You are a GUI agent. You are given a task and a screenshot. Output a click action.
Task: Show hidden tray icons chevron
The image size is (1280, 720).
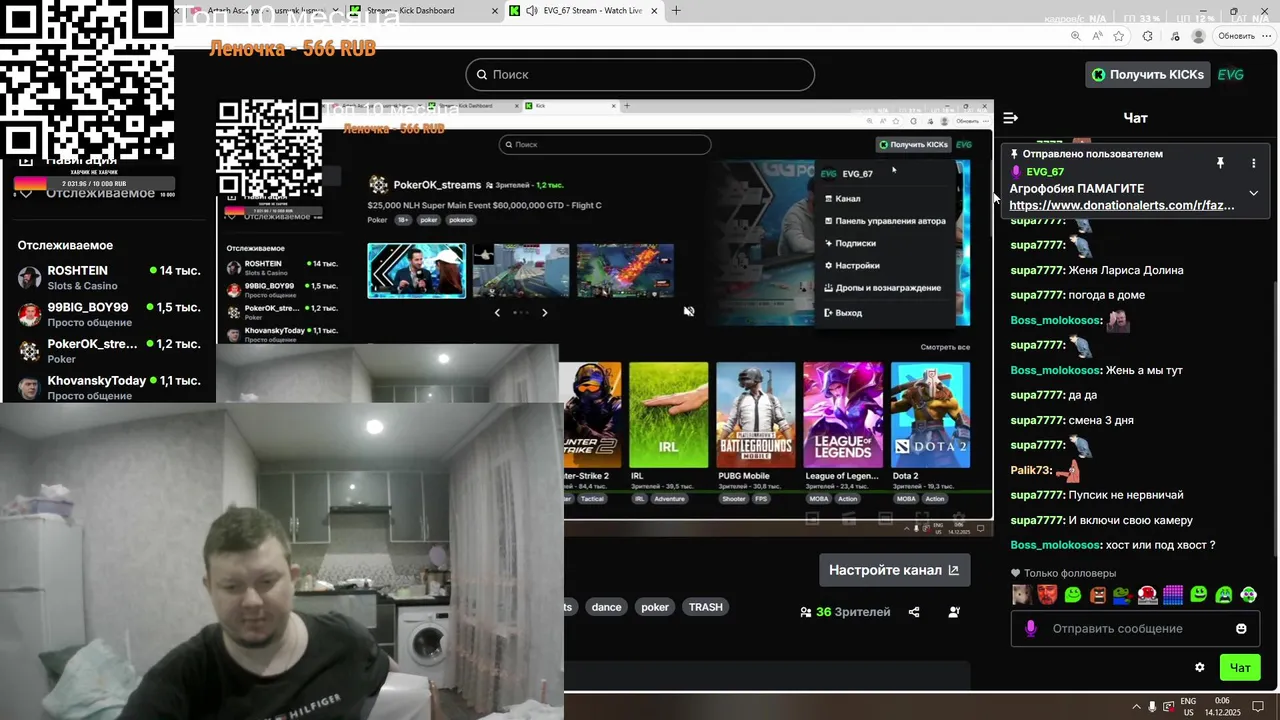pos(1136,707)
